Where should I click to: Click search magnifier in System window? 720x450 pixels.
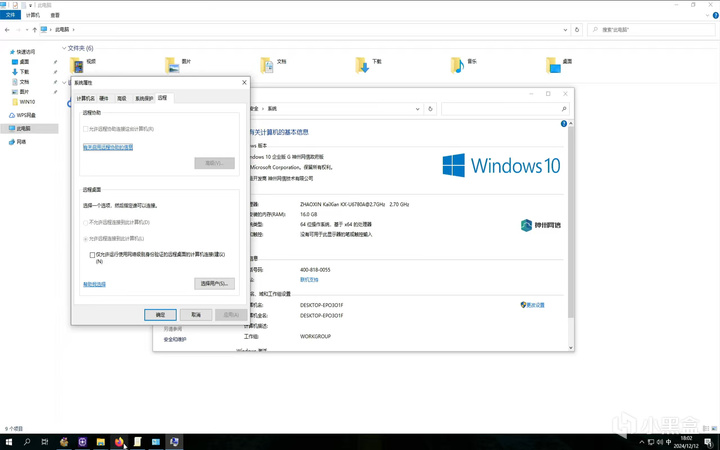[564, 109]
